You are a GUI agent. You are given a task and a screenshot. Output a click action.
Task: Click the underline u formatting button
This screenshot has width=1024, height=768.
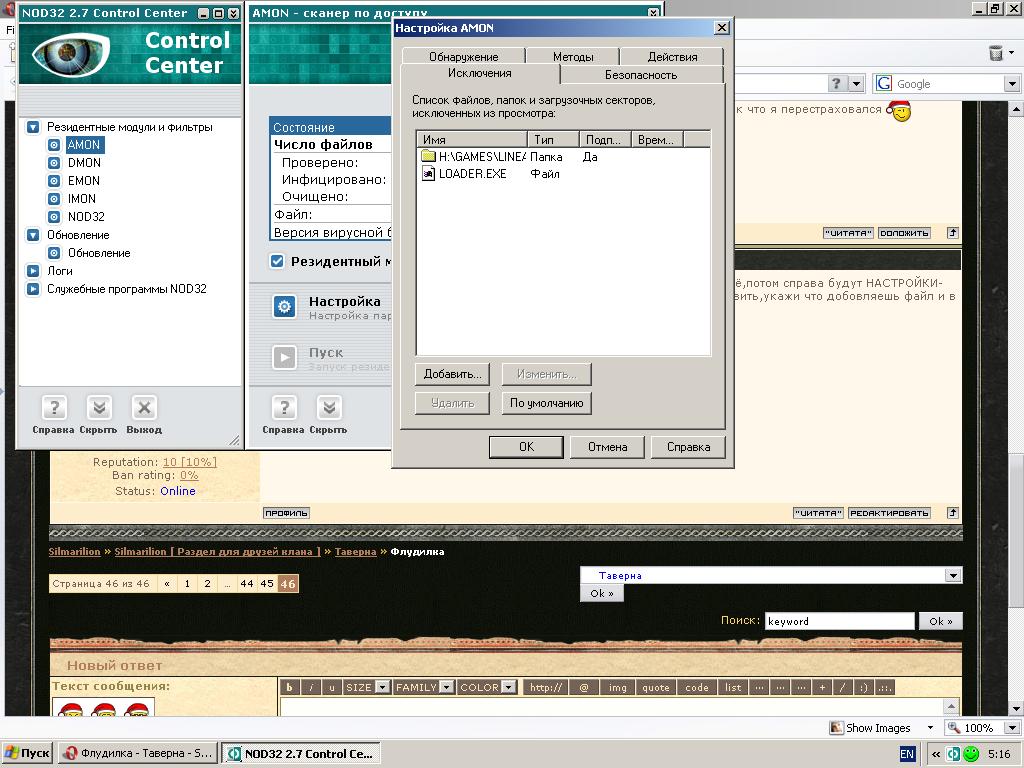tap(332, 687)
